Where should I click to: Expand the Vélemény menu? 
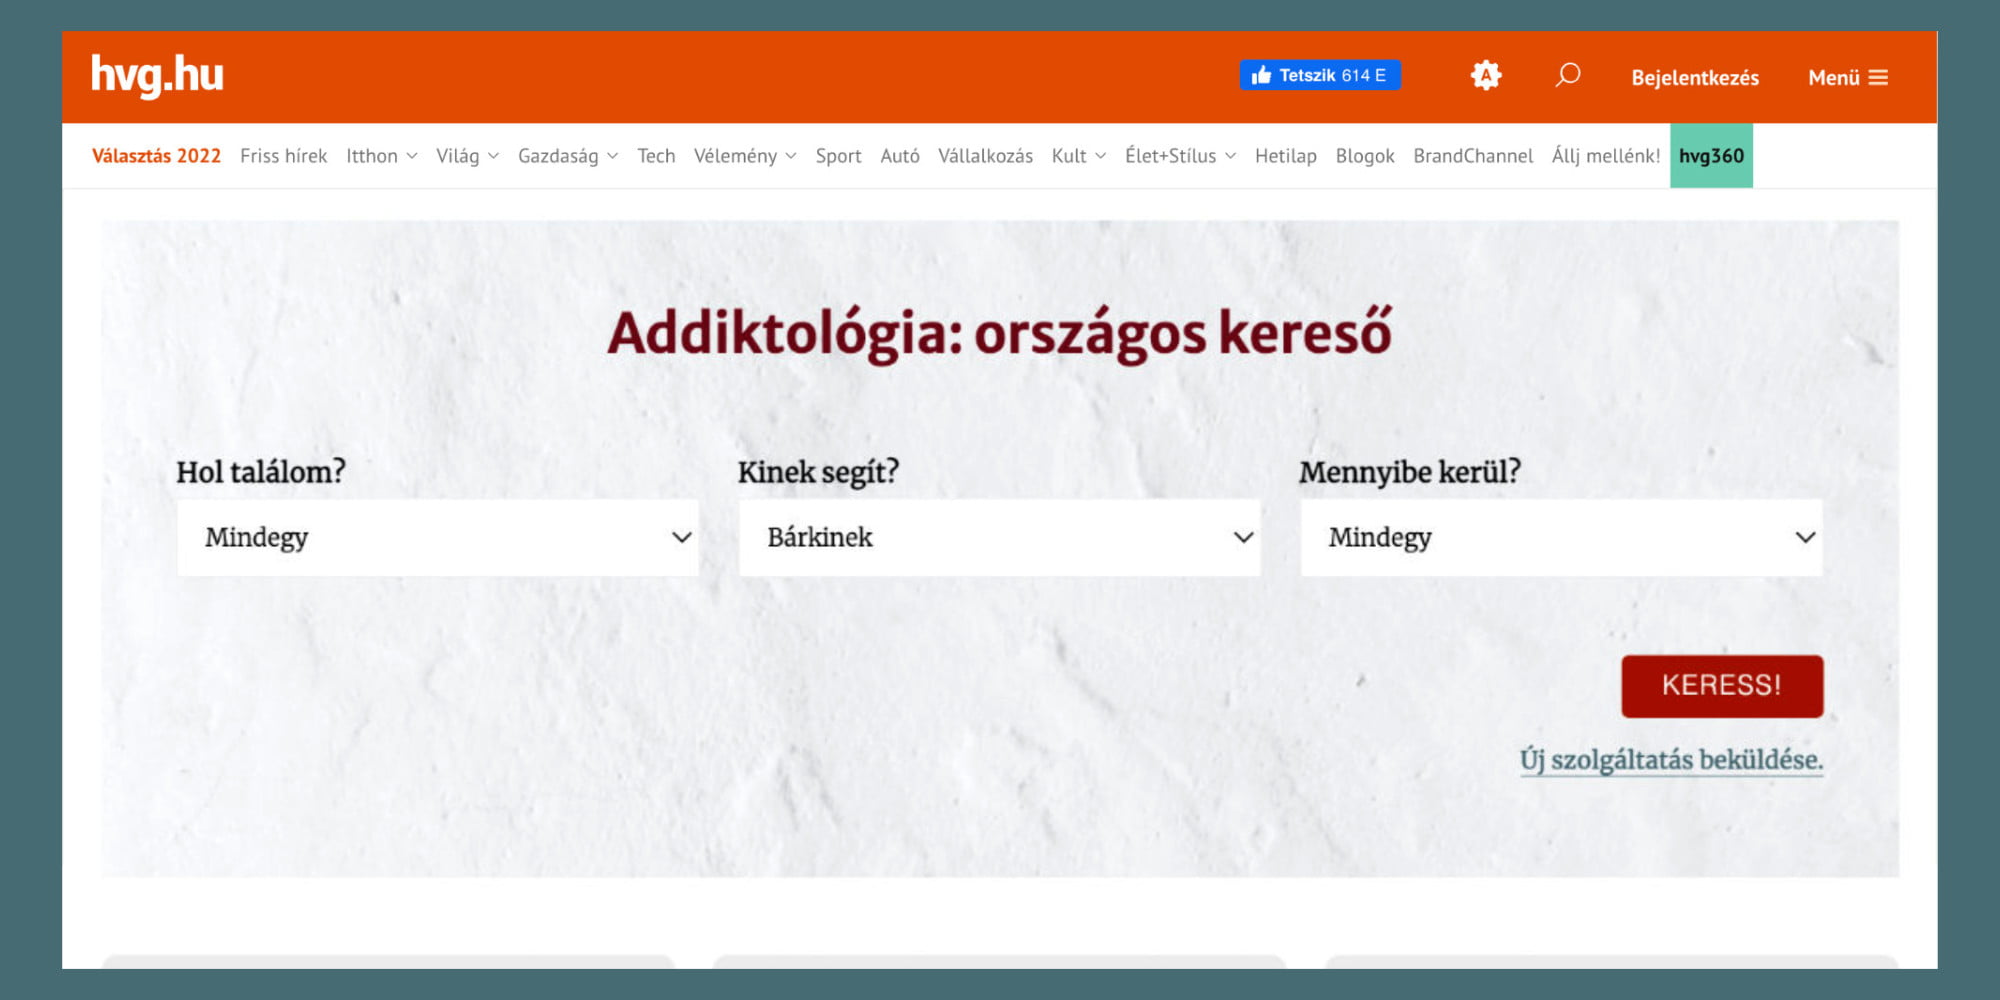[x=745, y=156]
